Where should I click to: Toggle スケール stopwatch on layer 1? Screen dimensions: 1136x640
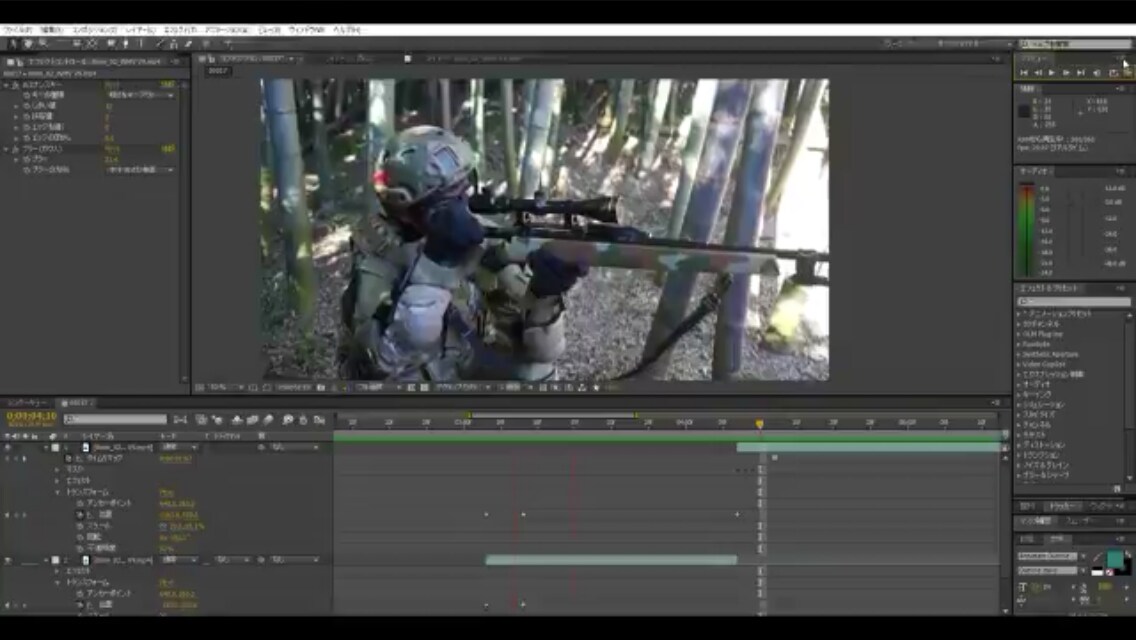click(80, 526)
